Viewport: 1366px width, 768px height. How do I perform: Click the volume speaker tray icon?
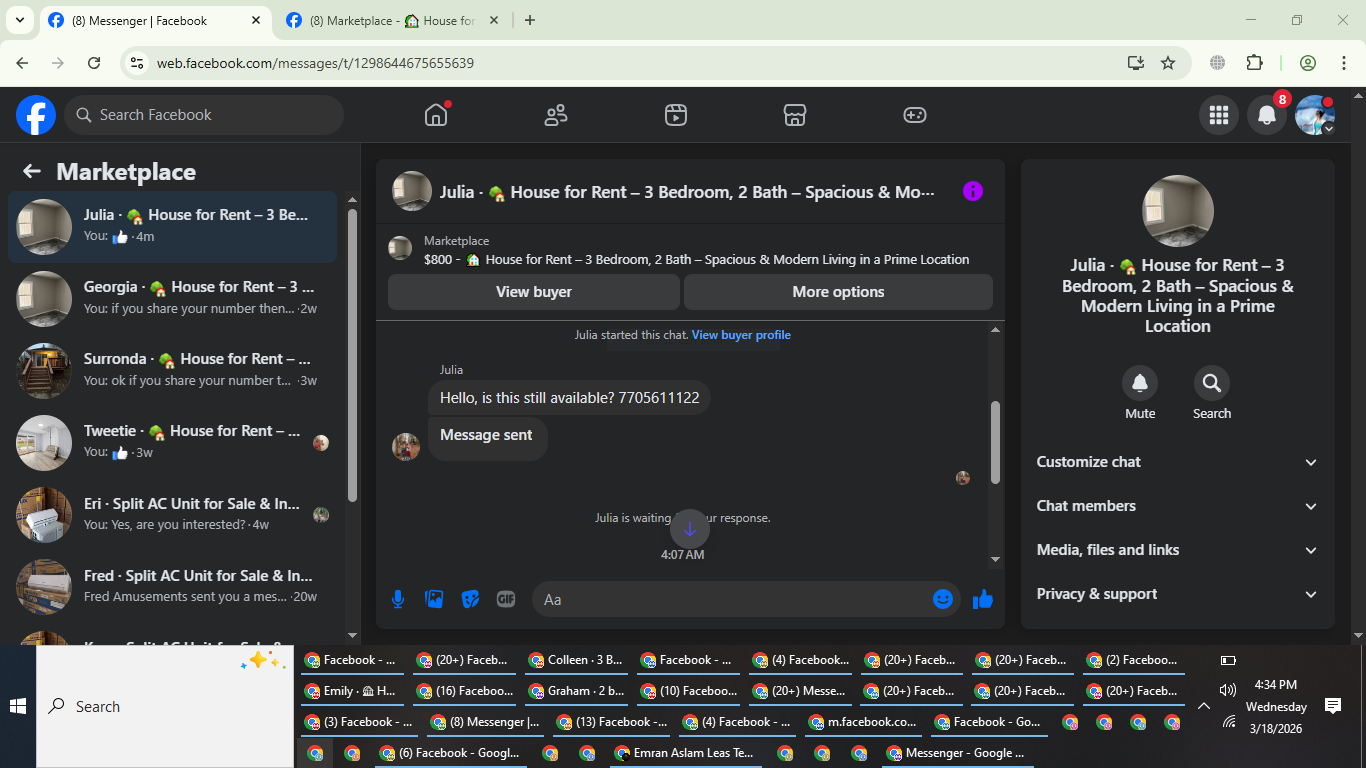click(1229, 690)
